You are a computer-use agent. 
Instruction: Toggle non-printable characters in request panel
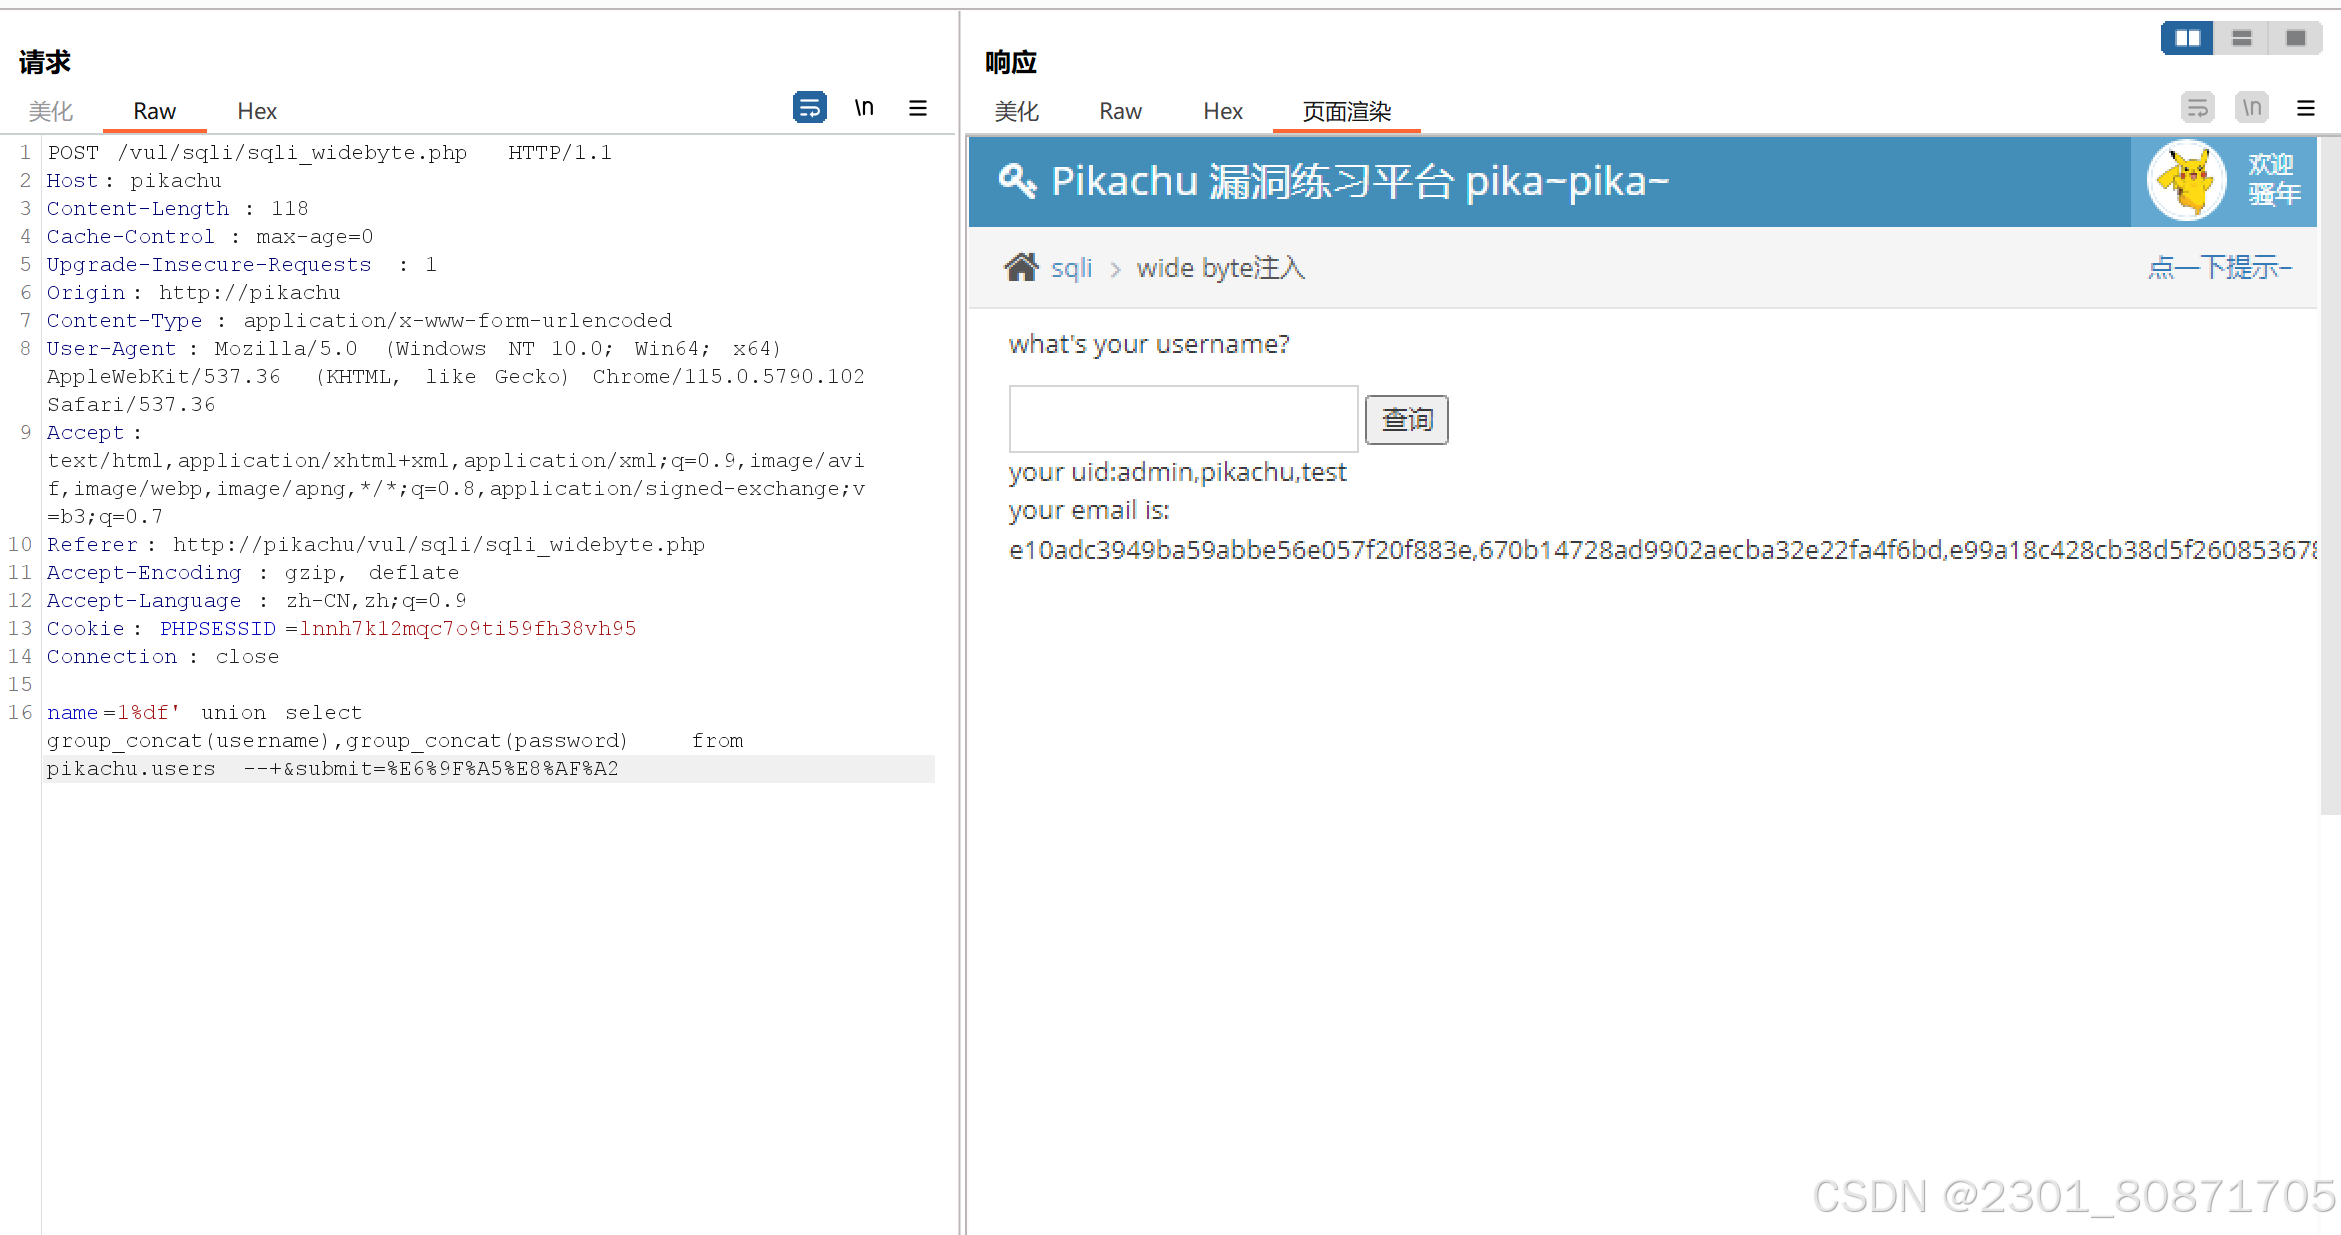(x=864, y=107)
